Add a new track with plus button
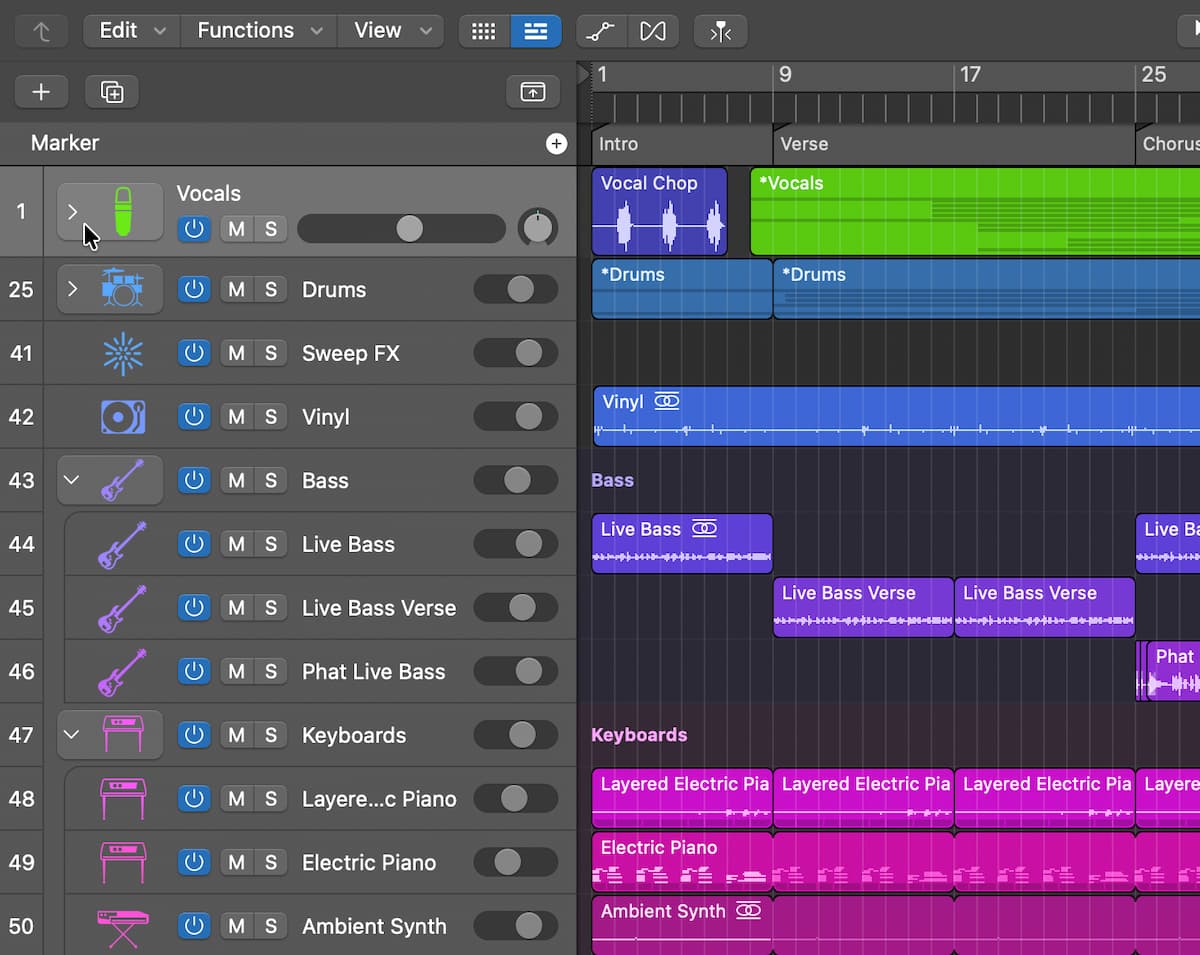This screenshot has height=955, width=1200. [x=41, y=92]
